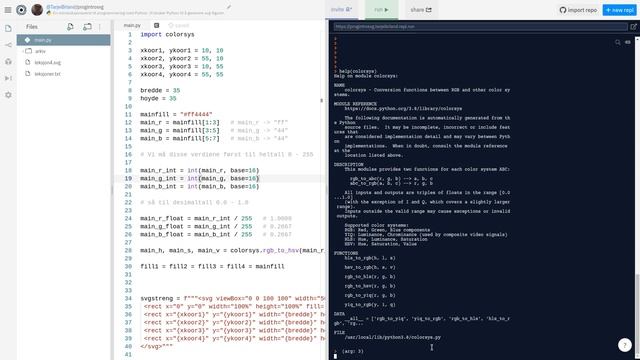
Task: Click line 1 'import colorsys'
Action: [167, 35]
